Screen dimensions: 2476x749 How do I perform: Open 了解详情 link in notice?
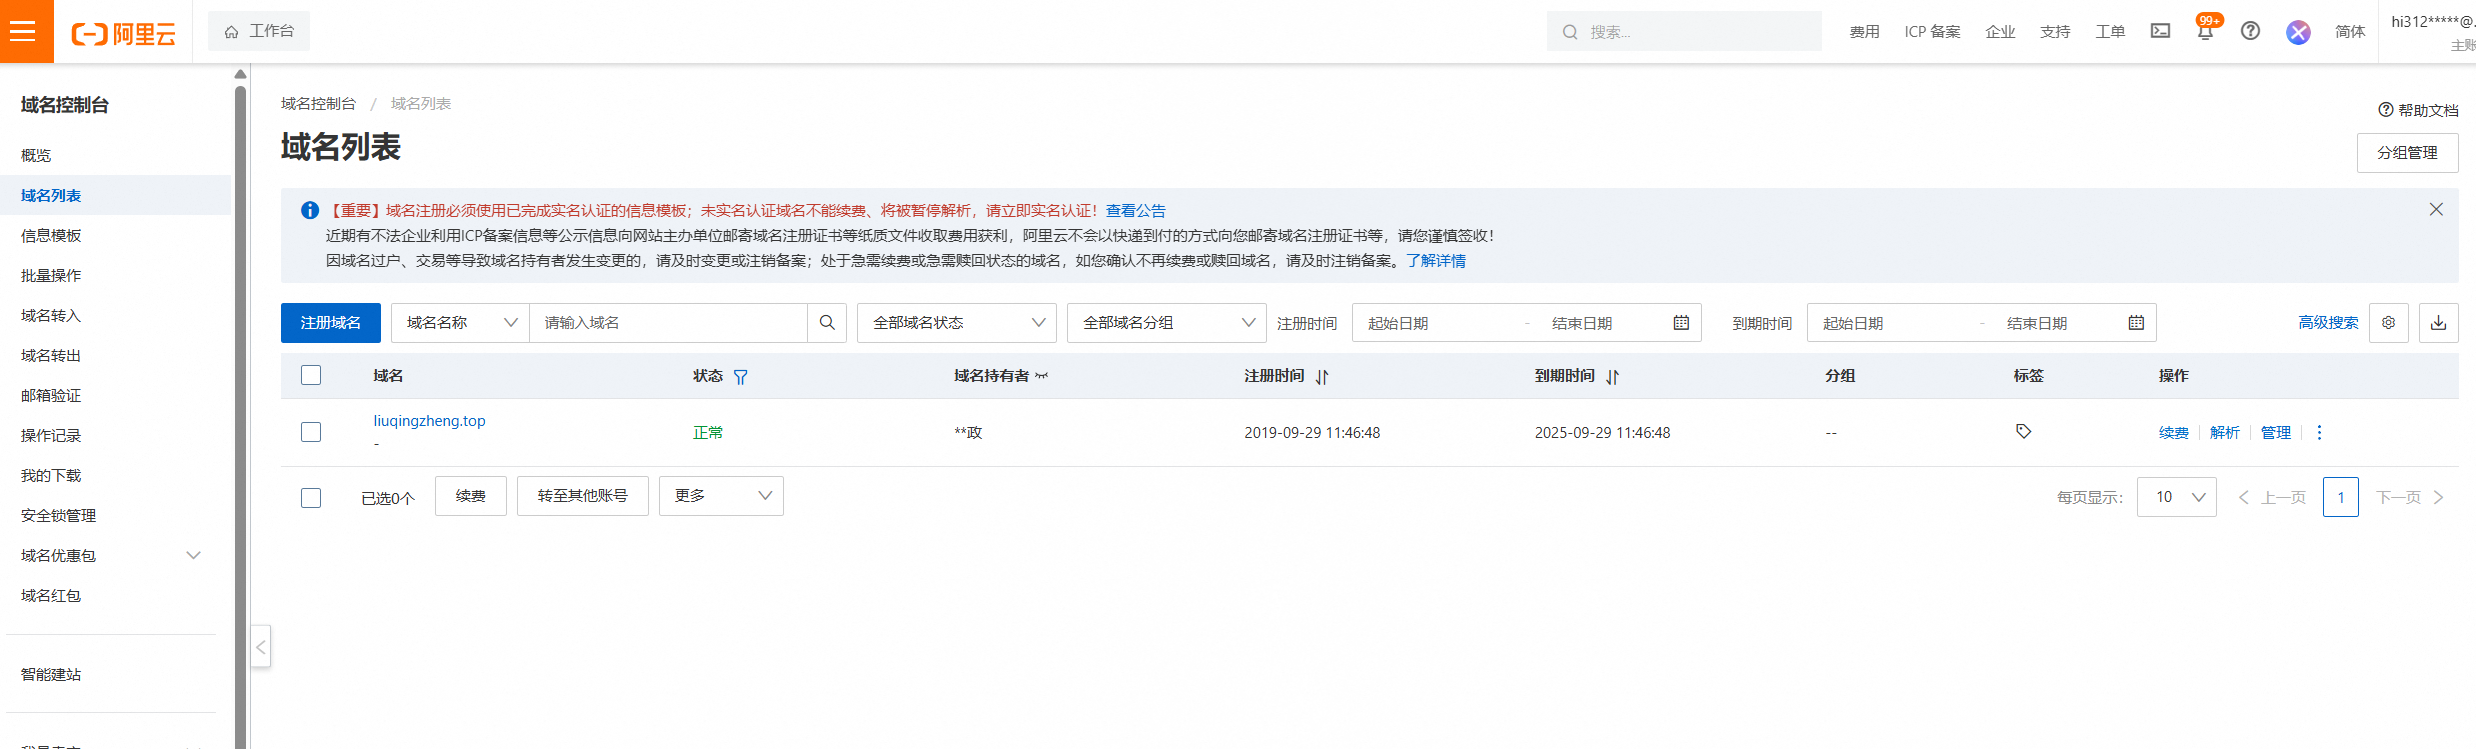[1435, 260]
